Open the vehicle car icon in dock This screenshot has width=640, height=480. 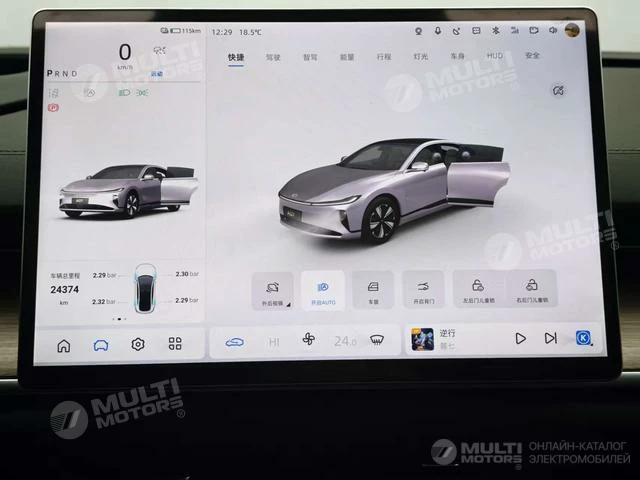click(101, 345)
